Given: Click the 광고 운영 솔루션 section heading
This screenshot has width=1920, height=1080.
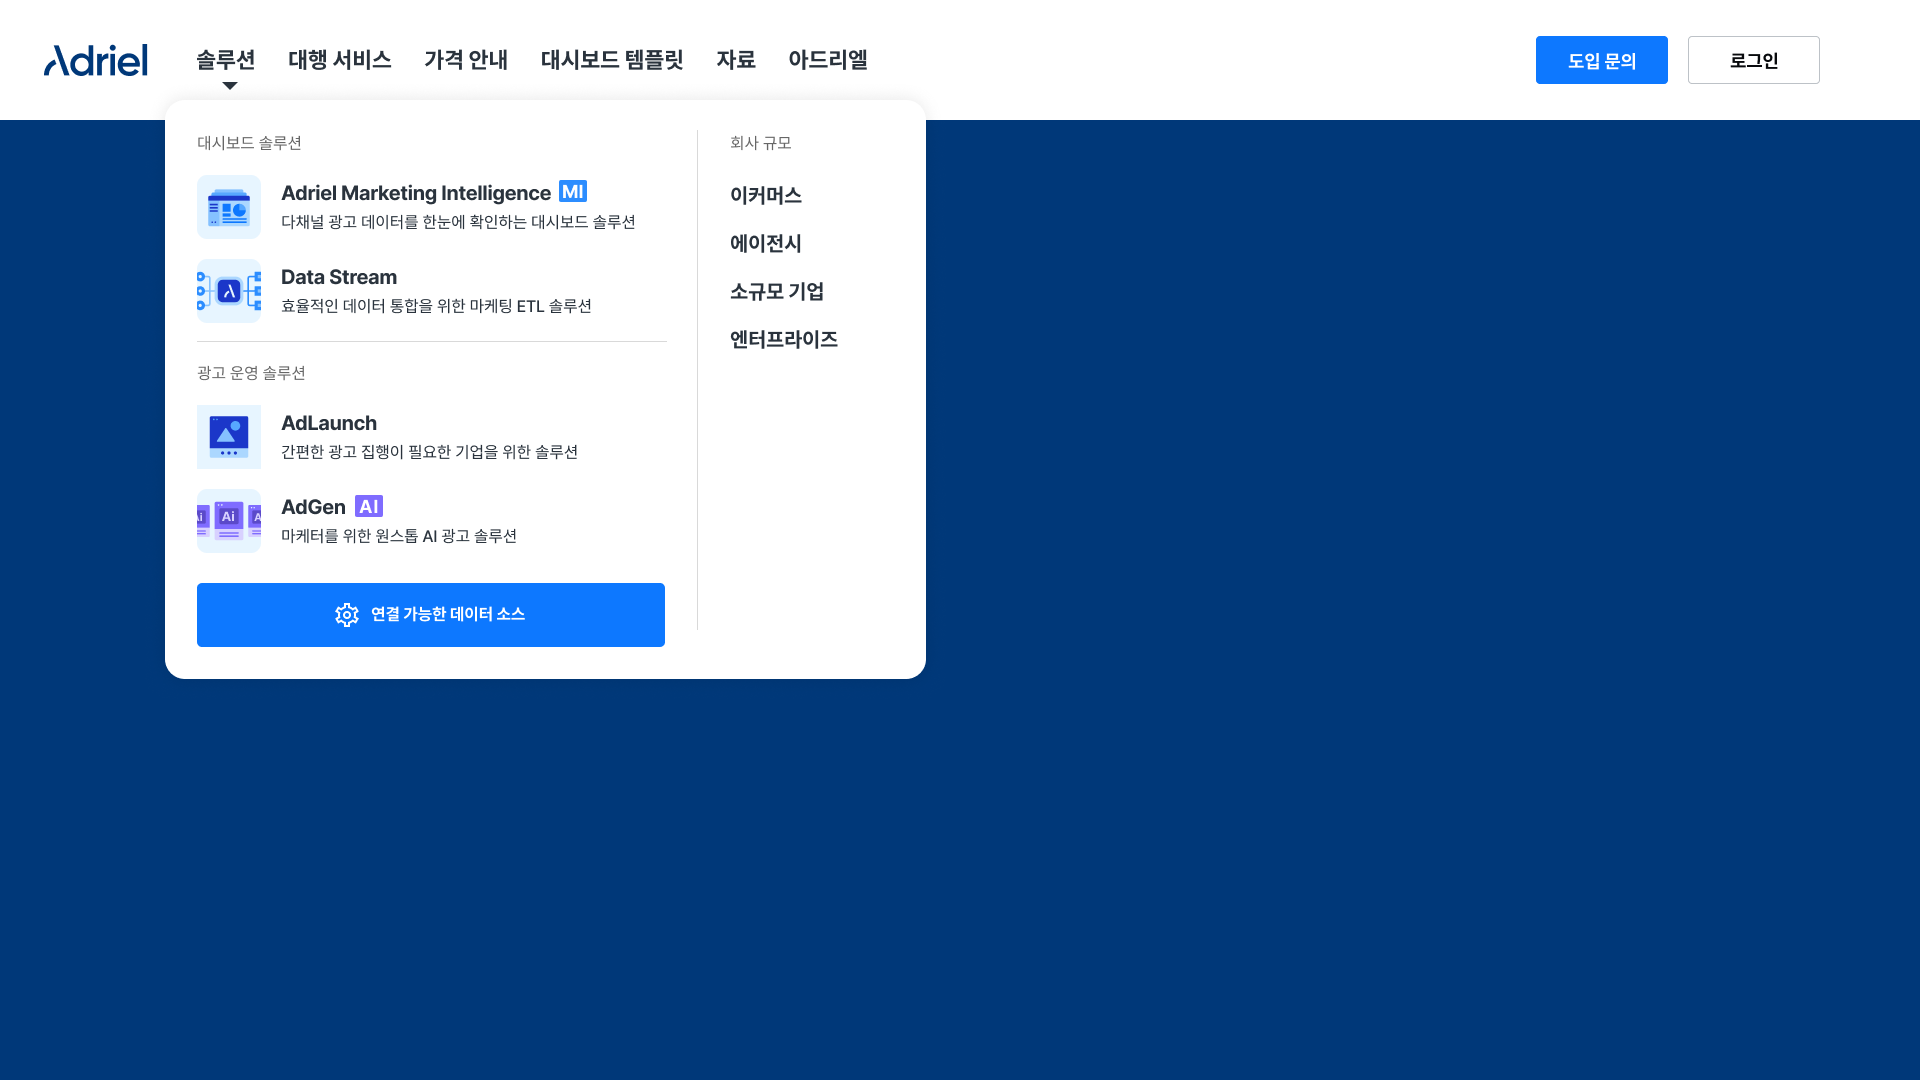Looking at the screenshot, I should [251, 373].
